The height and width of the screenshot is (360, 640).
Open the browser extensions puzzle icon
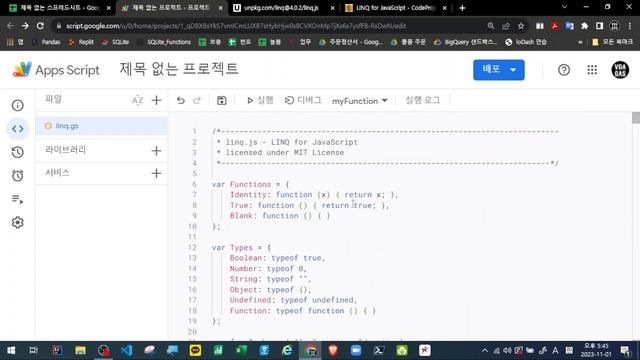tap(584, 26)
